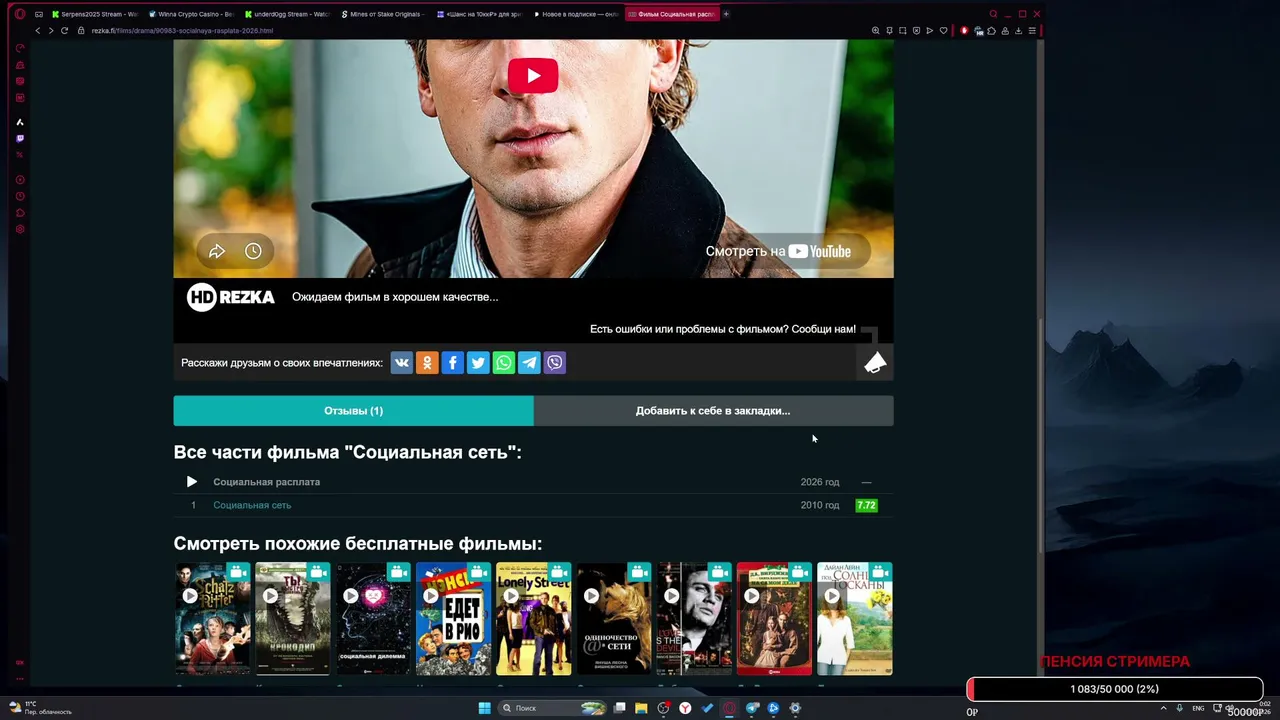Share the film on Facebook

(452, 363)
